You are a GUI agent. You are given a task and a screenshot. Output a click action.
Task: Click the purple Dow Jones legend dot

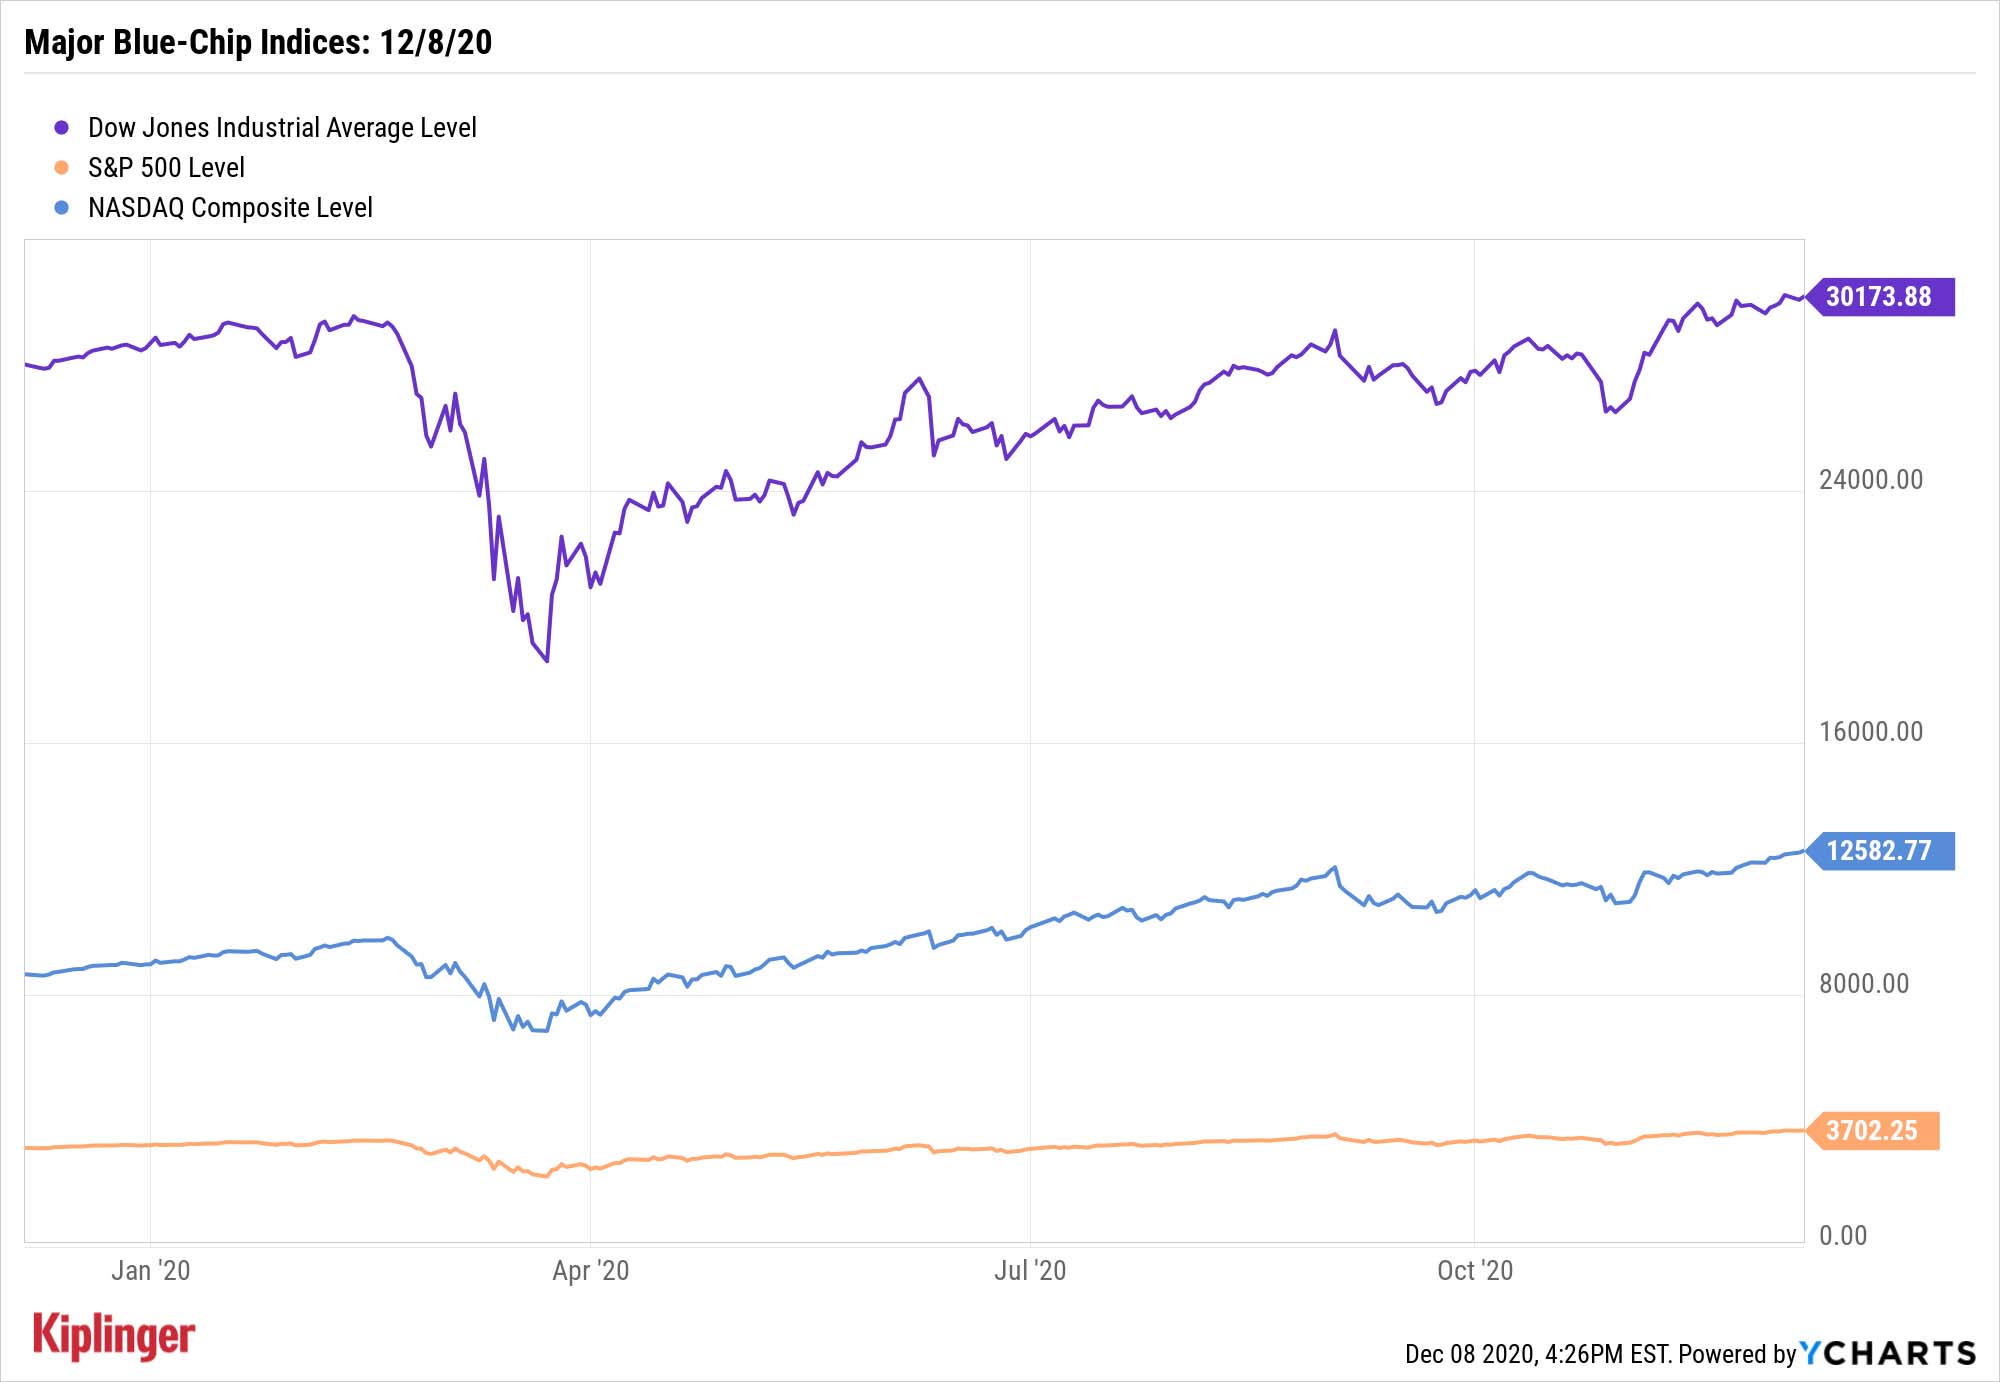pyautogui.click(x=62, y=128)
